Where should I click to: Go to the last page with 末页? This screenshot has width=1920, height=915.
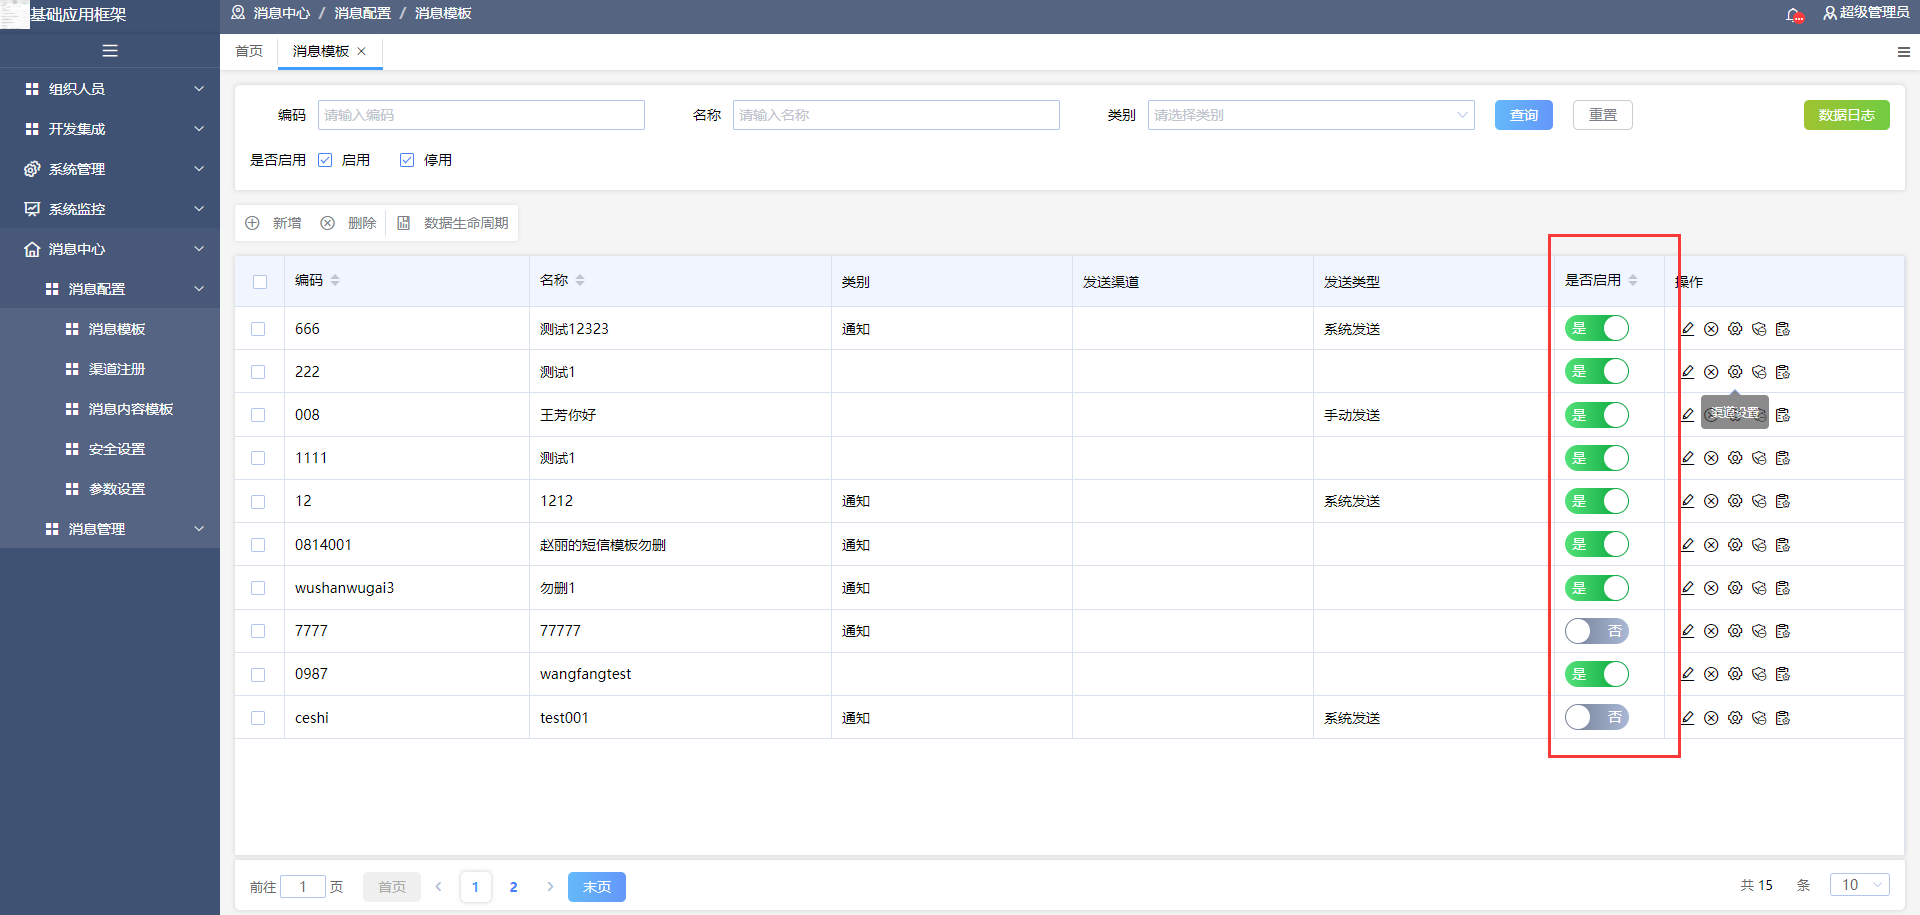pyautogui.click(x=597, y=887)
